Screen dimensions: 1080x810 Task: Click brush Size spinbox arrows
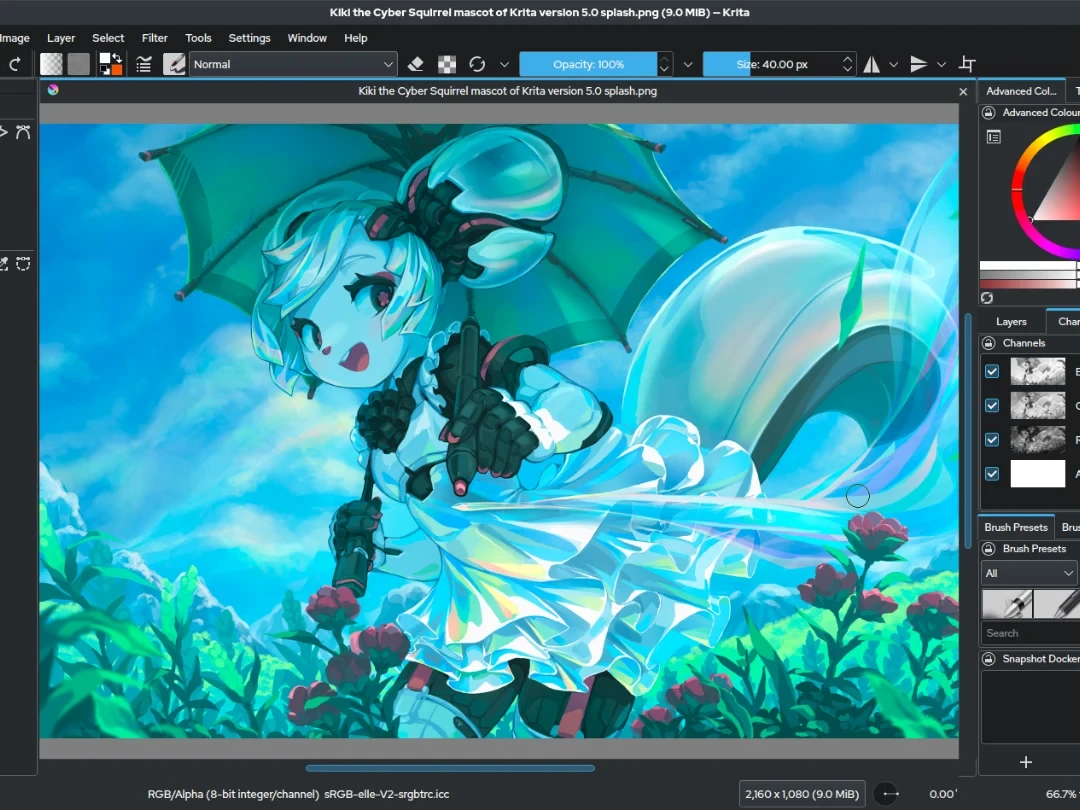(848, 64)
